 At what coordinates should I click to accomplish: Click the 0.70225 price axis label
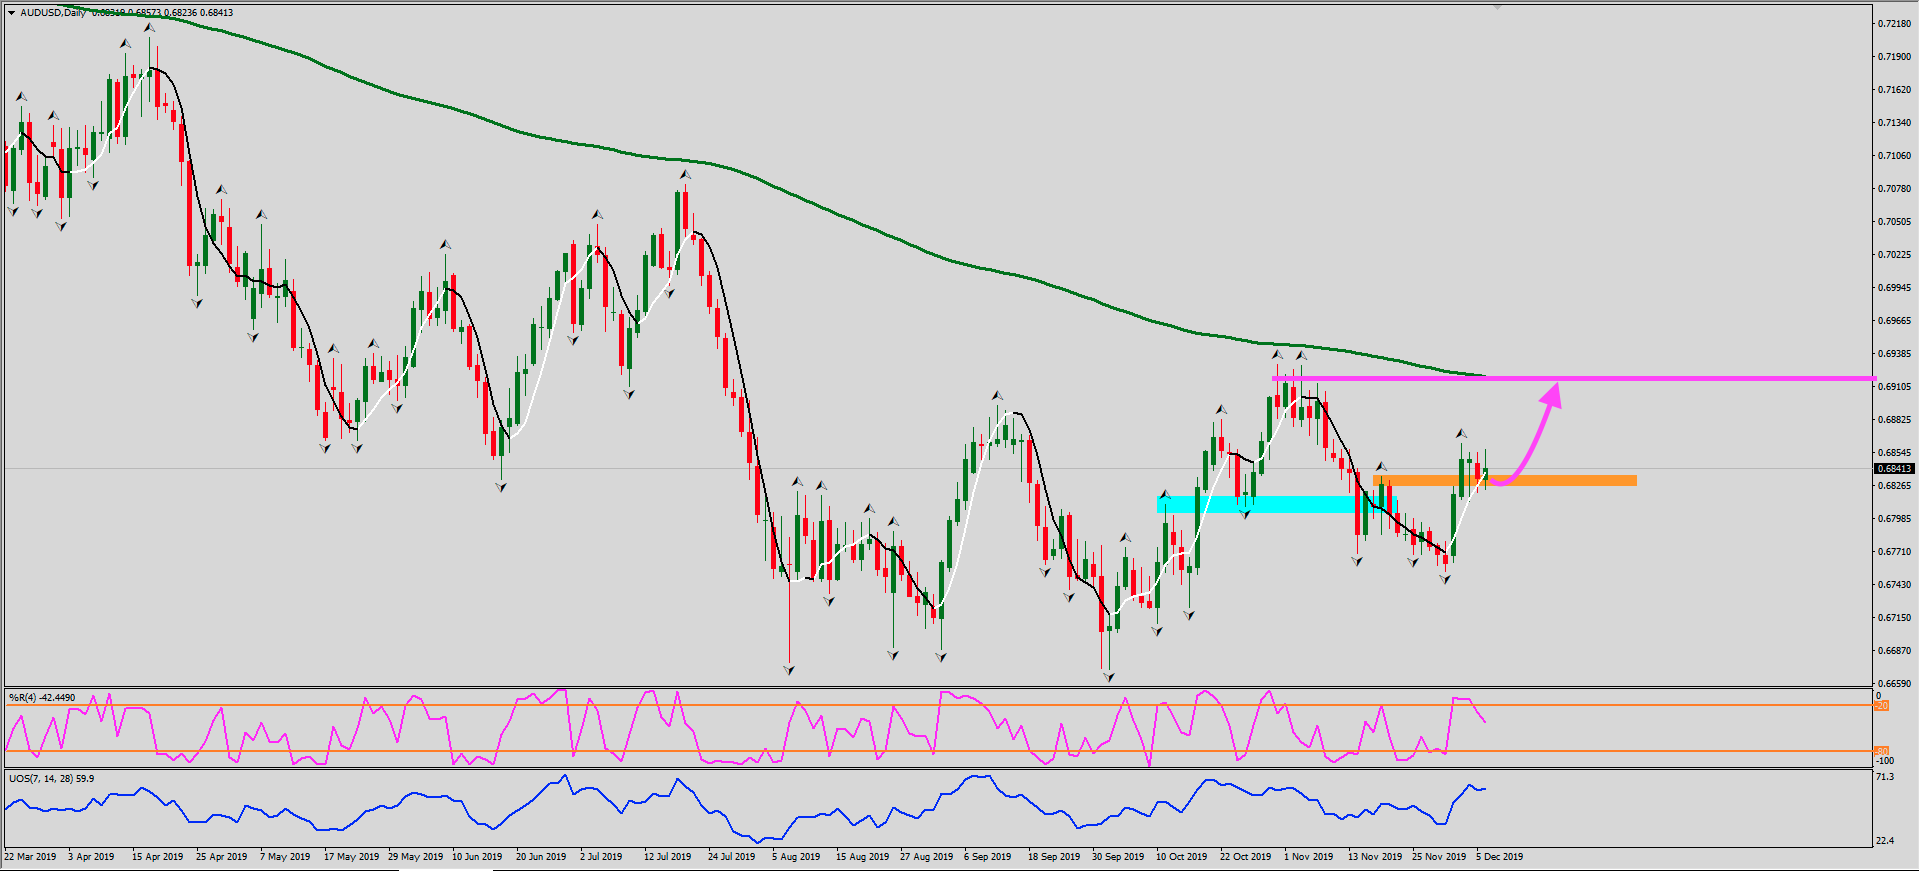coord(1894,254)
